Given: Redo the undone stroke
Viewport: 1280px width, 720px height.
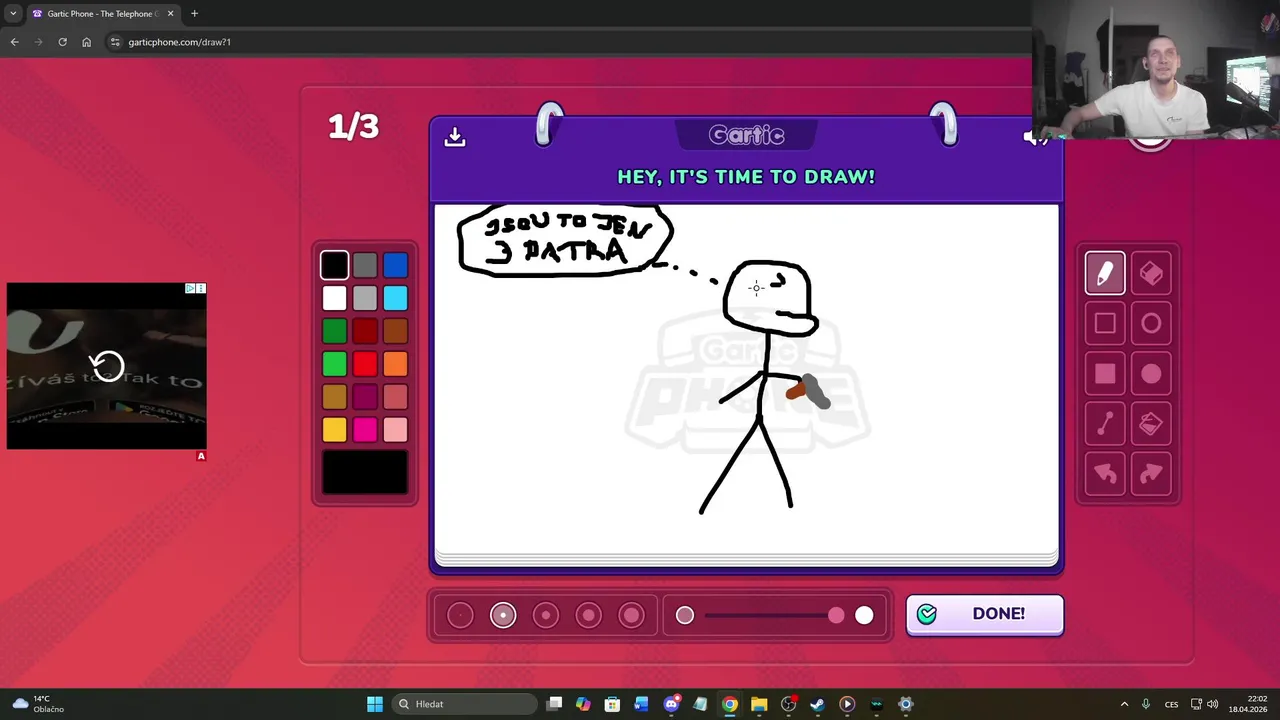Looking at the screenshot, I should [1151, 474].
